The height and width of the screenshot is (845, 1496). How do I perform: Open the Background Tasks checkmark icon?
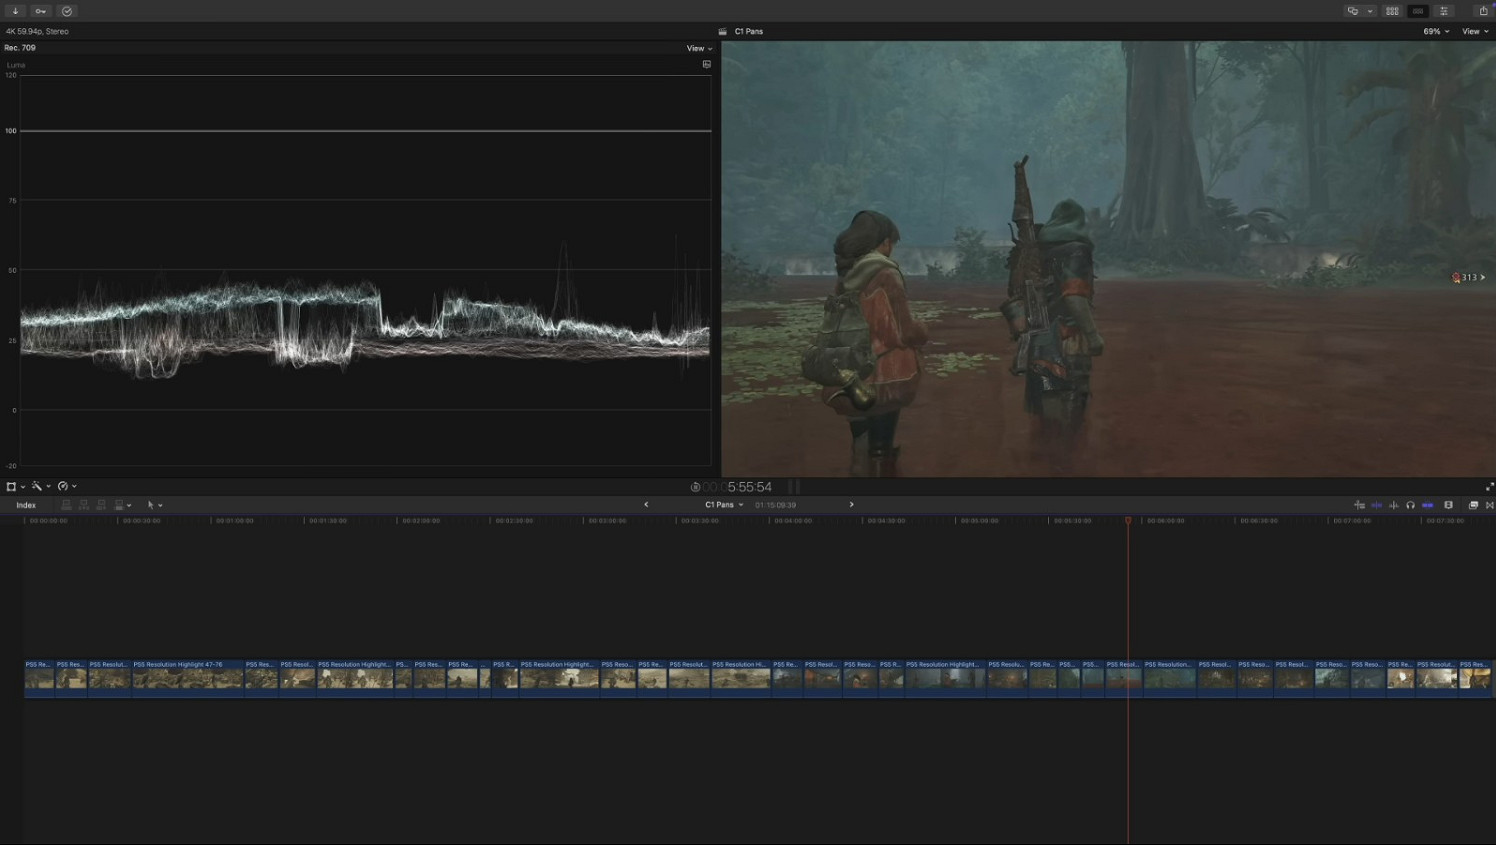(x=67, y=11)
